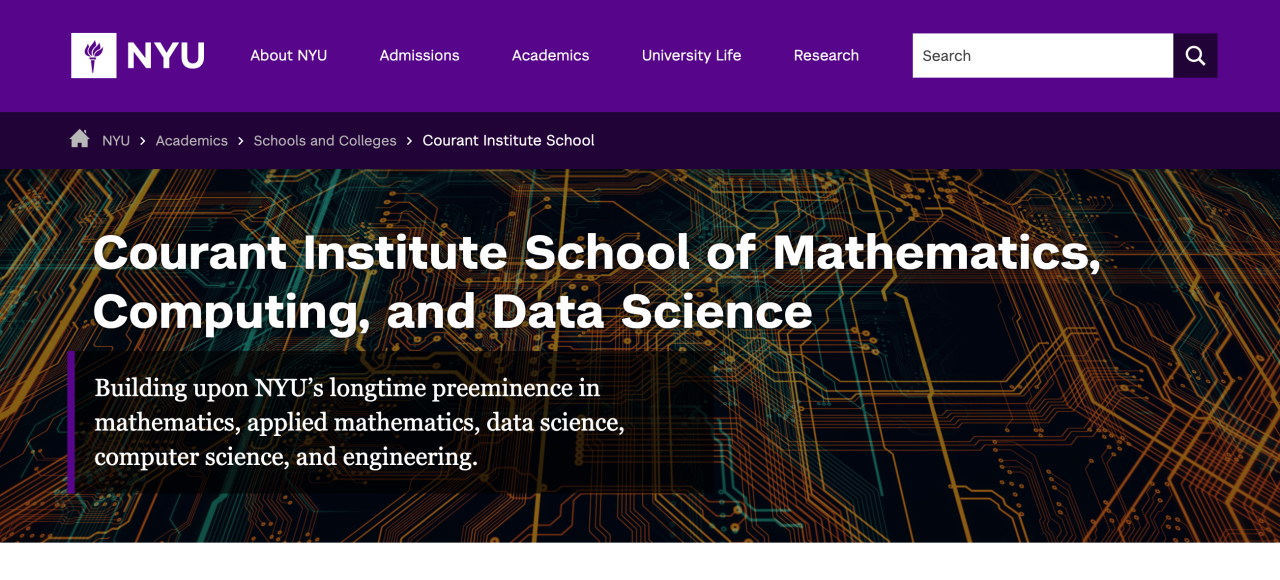
Task: Click the chevron before Courant Institute School
Action: tap(410, 141)
